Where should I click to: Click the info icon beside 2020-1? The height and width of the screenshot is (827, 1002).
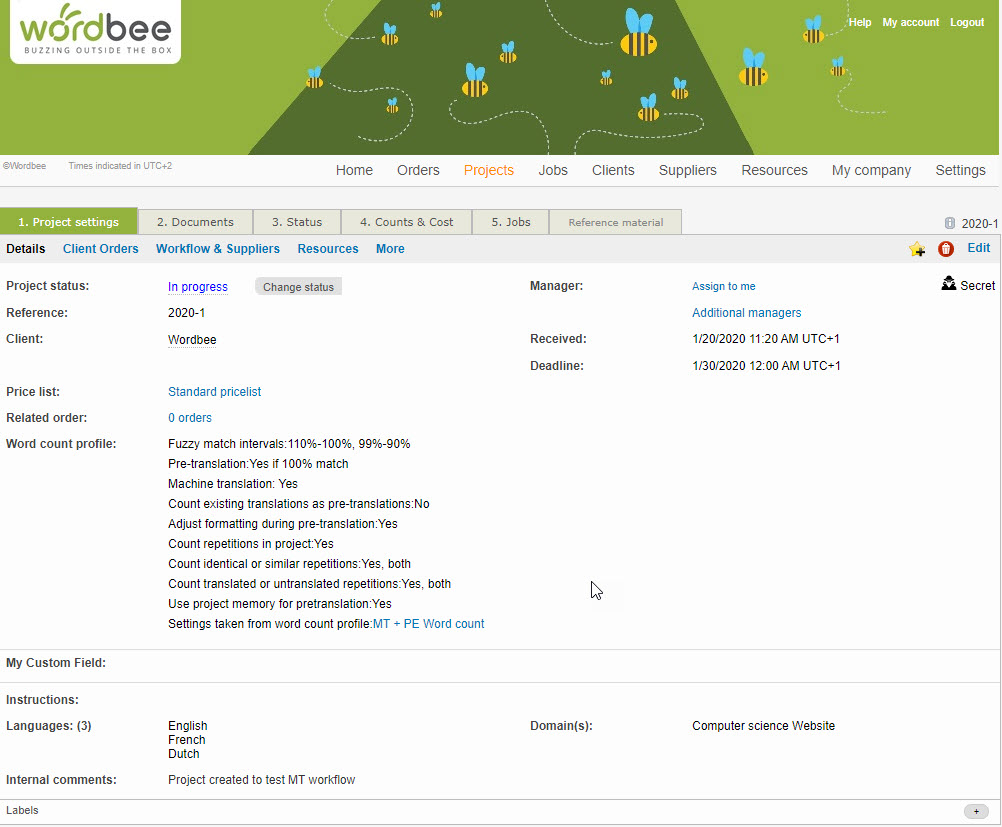pos(949,223)
